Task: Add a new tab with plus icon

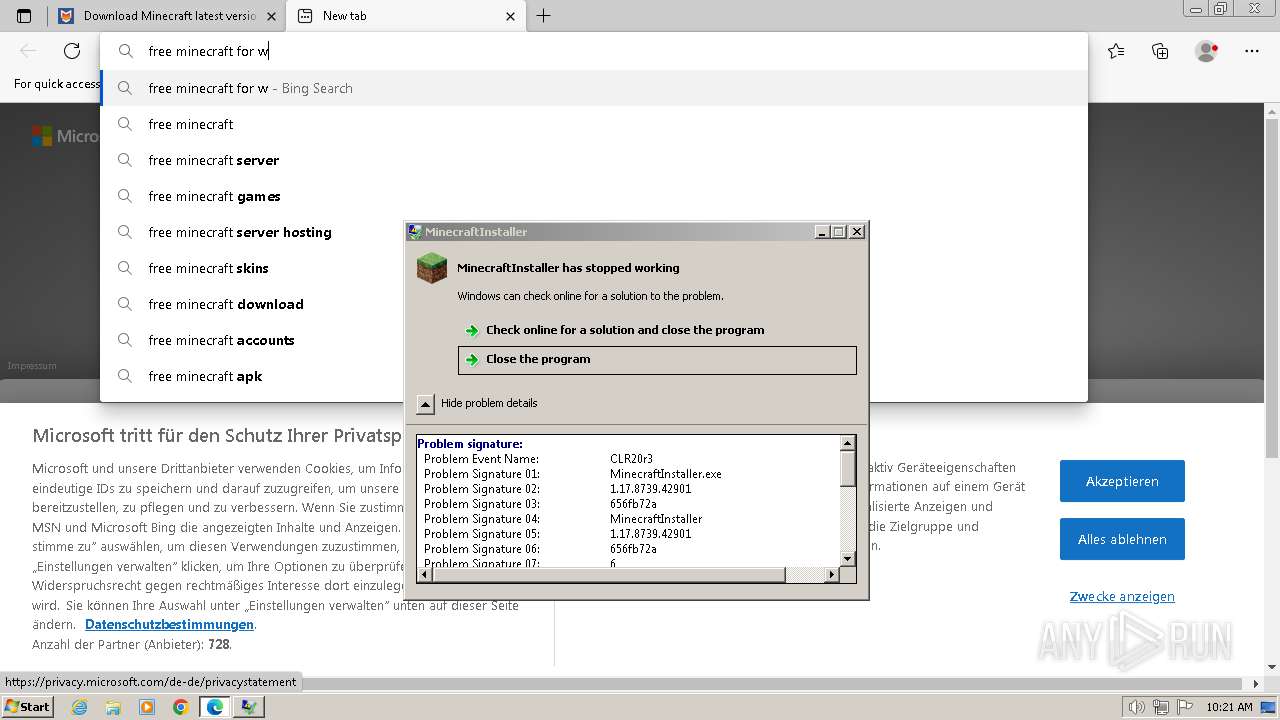Action: [543, 16]
